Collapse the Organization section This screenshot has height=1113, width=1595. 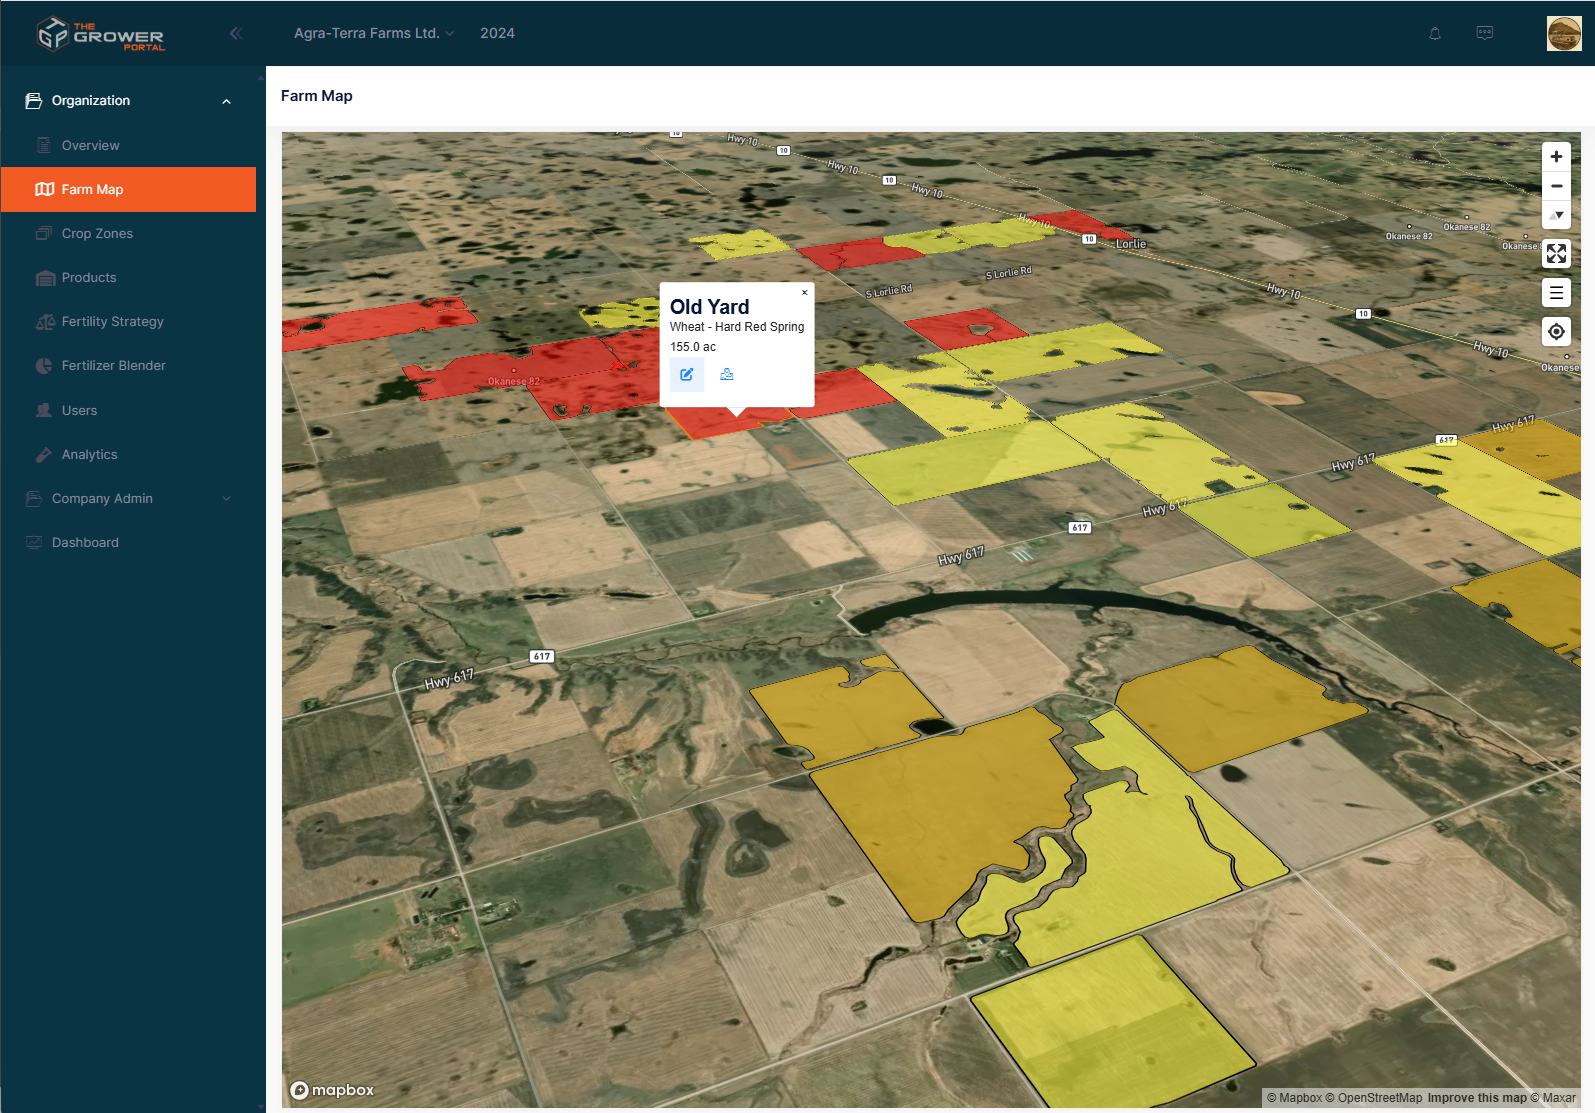(226, 101)
